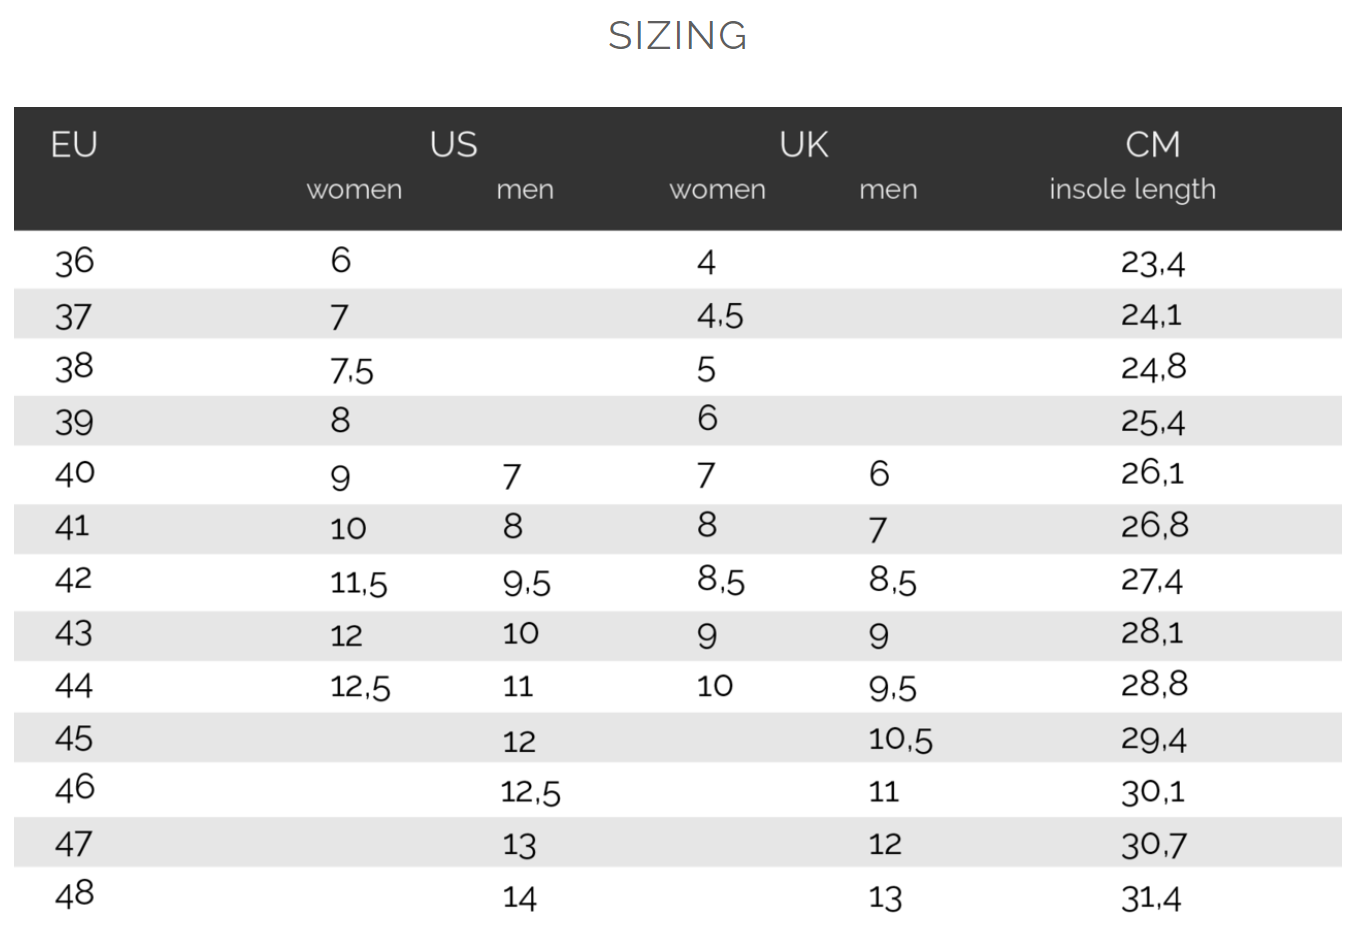Viewport: 1365px width, 941px height.
Task: Select the UK column header
Action: click(x=804, y=145)
